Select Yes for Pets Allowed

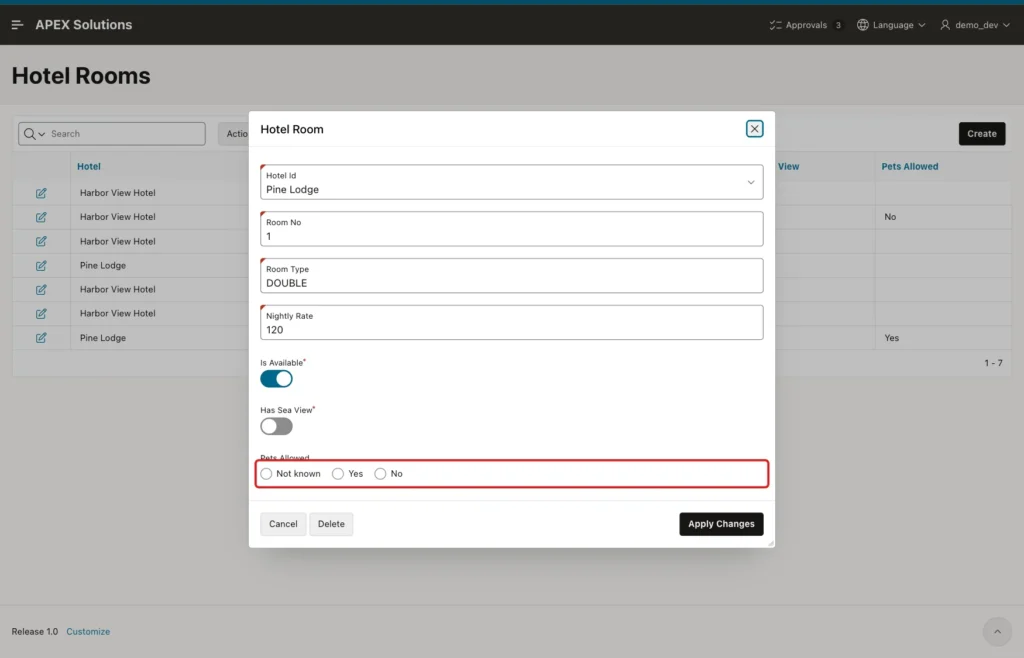click(338, 474)
